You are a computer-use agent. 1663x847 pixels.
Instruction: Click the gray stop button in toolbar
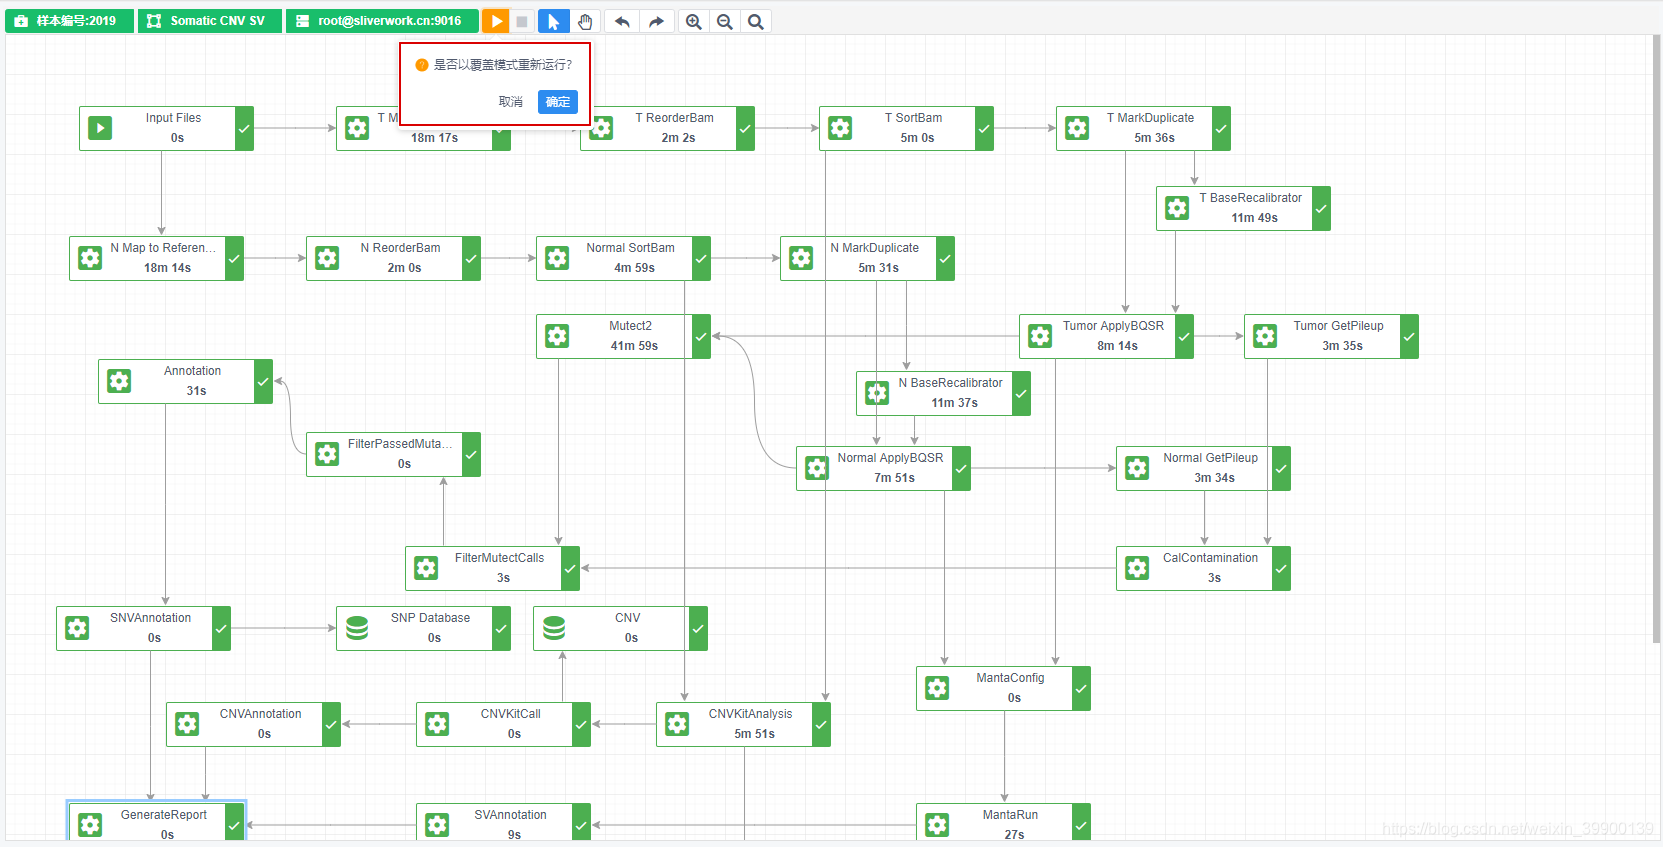(522, 21)
